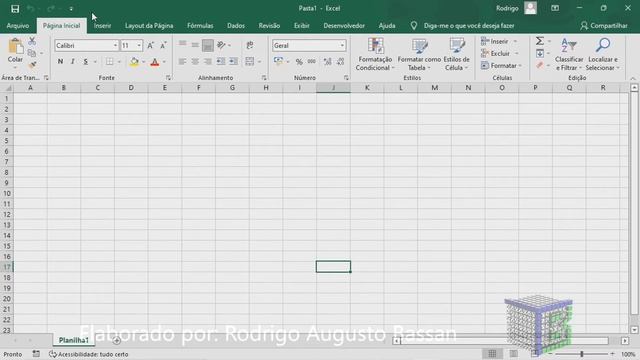Open Formatação Condicional menu
This screenshot has width=640, height=360.
(375, 54)
